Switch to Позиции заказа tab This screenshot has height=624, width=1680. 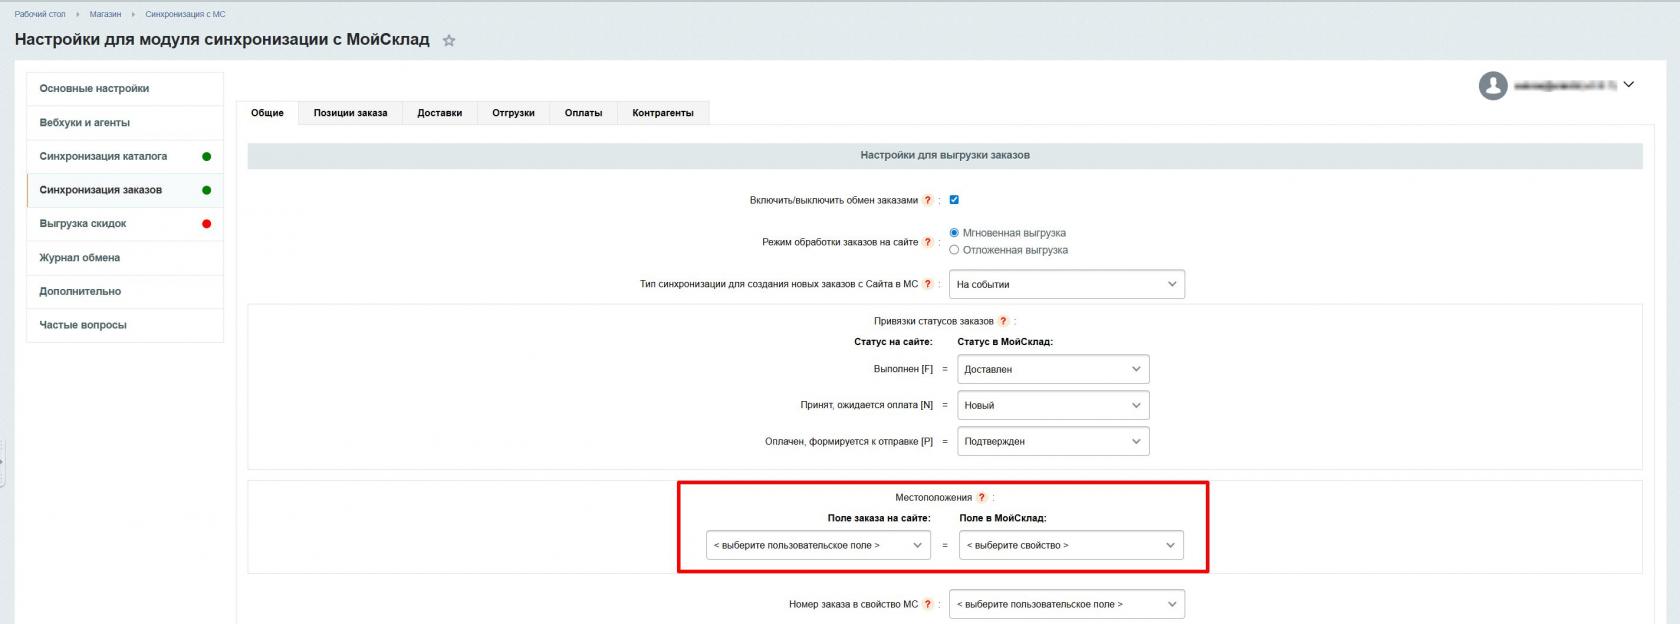[350, 113]
